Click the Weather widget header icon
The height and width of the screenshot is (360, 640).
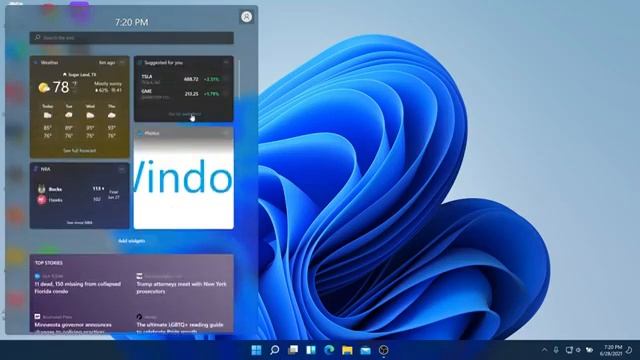tap(36, 63)
